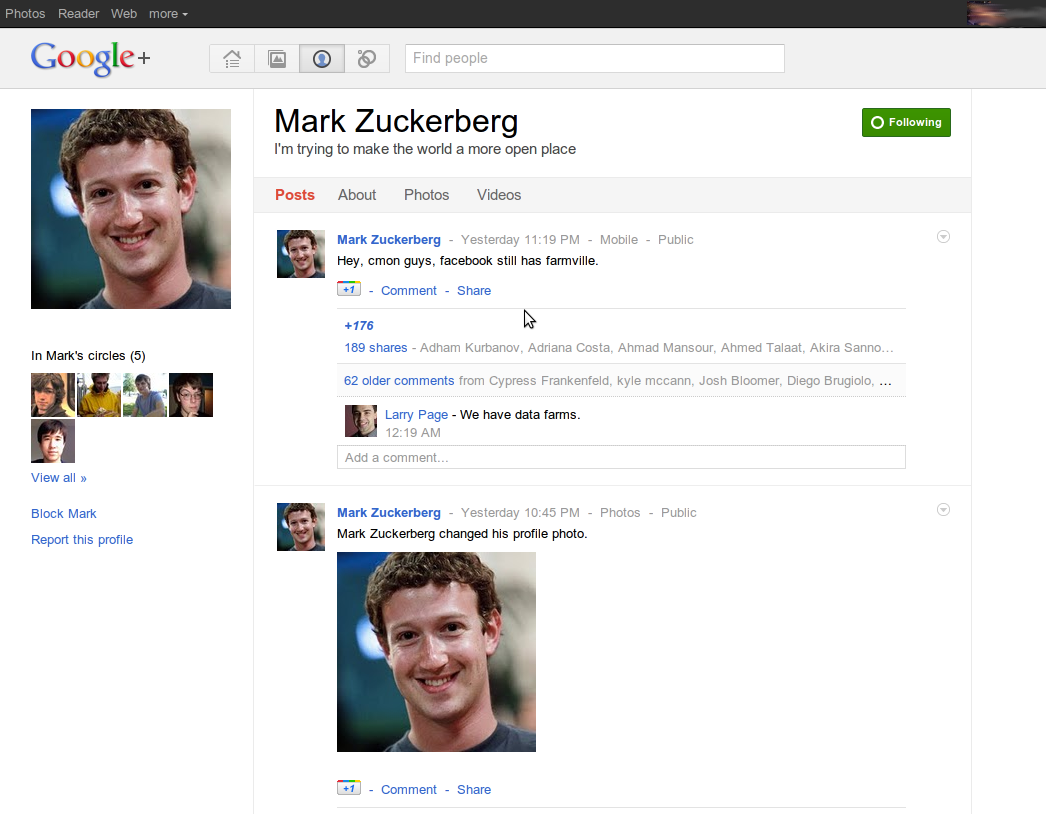Click circle member wearing glasses
The height and width of the screenshot is (814, 1046).
point(191,395)
